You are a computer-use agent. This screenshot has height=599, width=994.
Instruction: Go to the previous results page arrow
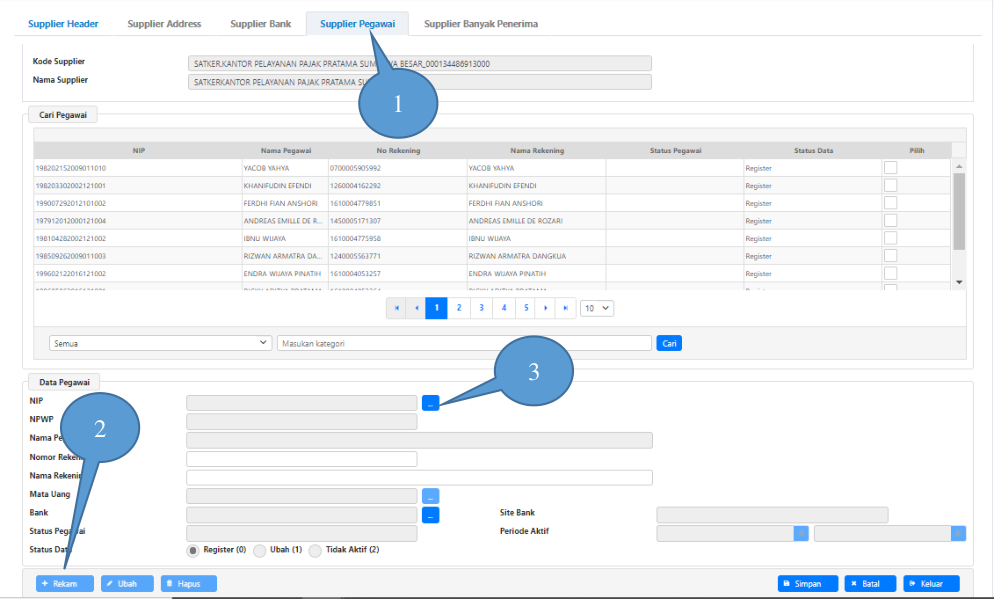pos(416,308)
